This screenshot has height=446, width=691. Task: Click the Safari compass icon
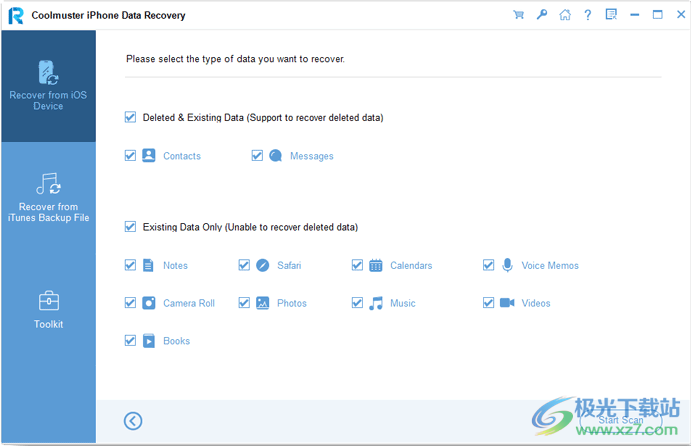tap(263, 265)
